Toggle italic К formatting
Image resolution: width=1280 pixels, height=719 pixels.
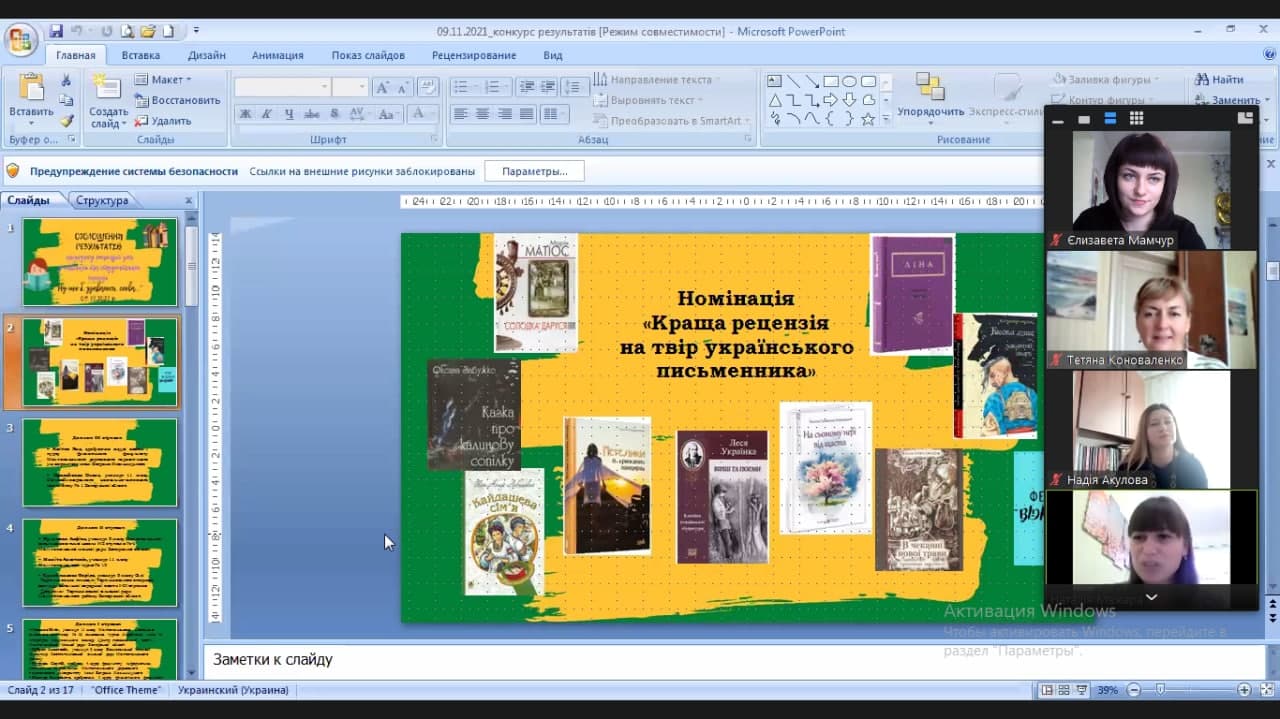[266, 114]
